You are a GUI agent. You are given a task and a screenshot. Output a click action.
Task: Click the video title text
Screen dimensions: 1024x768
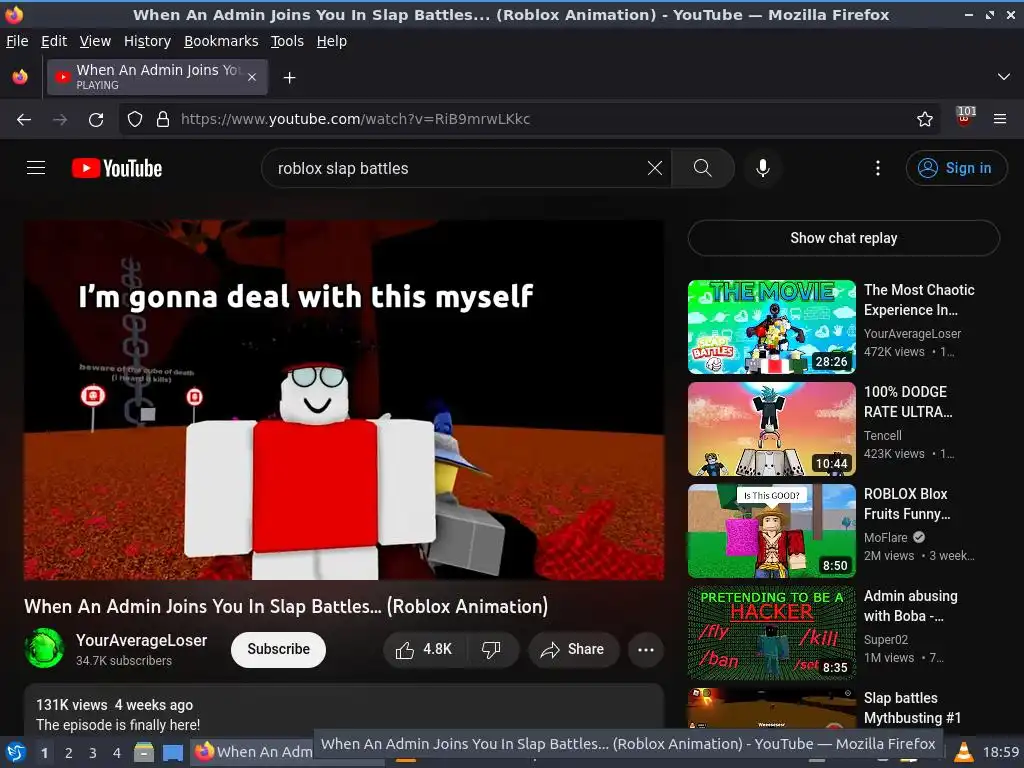tap(286, 606)
